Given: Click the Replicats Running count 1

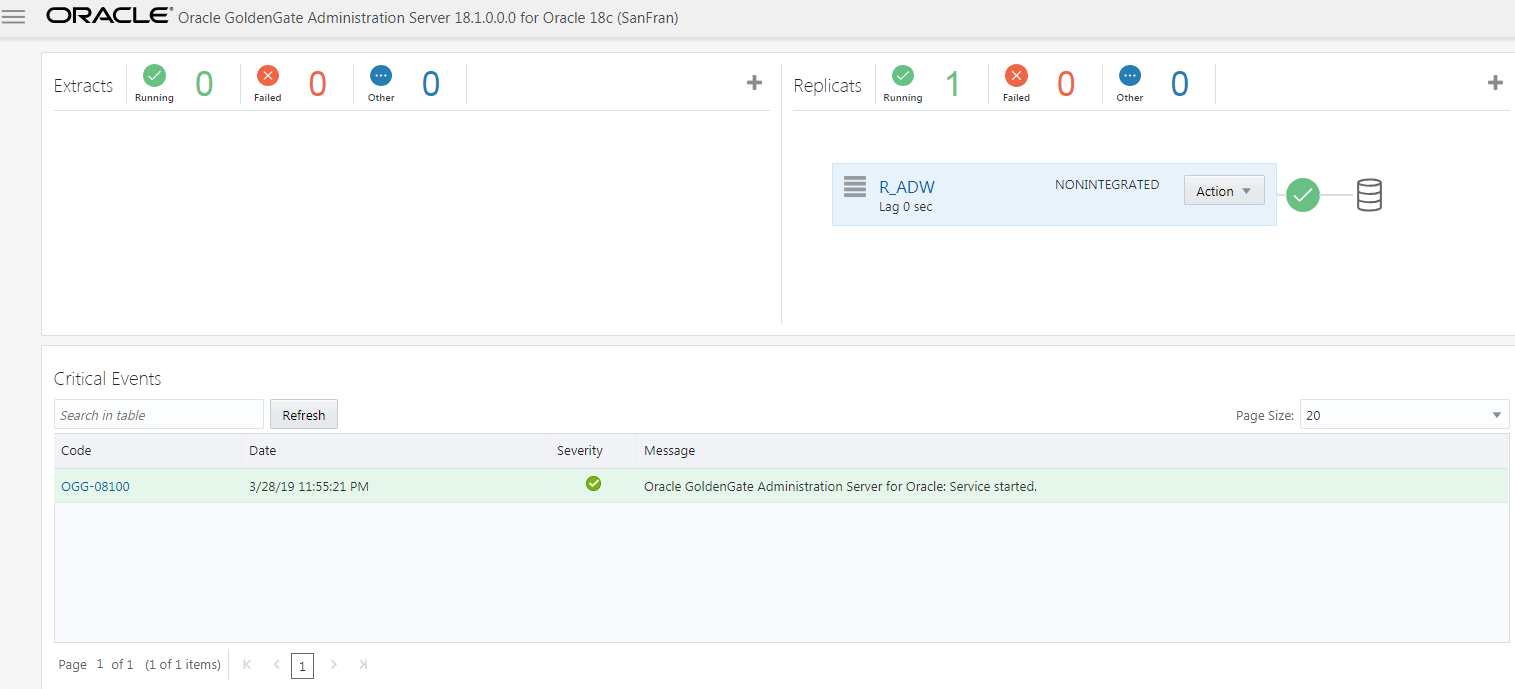Looking at the screenshot, I should (x=953, y=84).
